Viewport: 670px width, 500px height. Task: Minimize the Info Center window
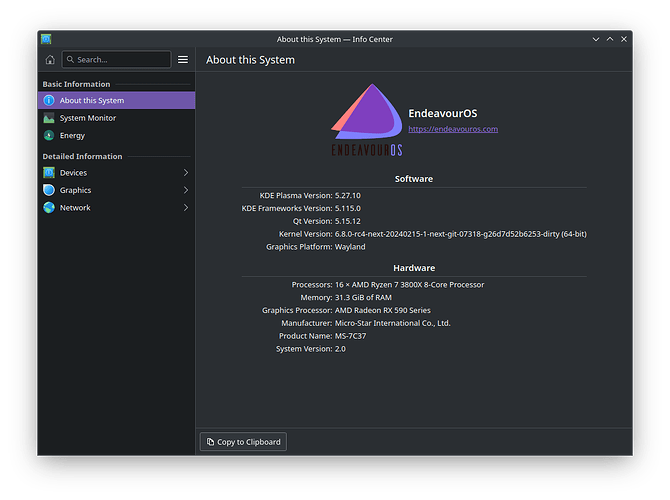[596, 39]
